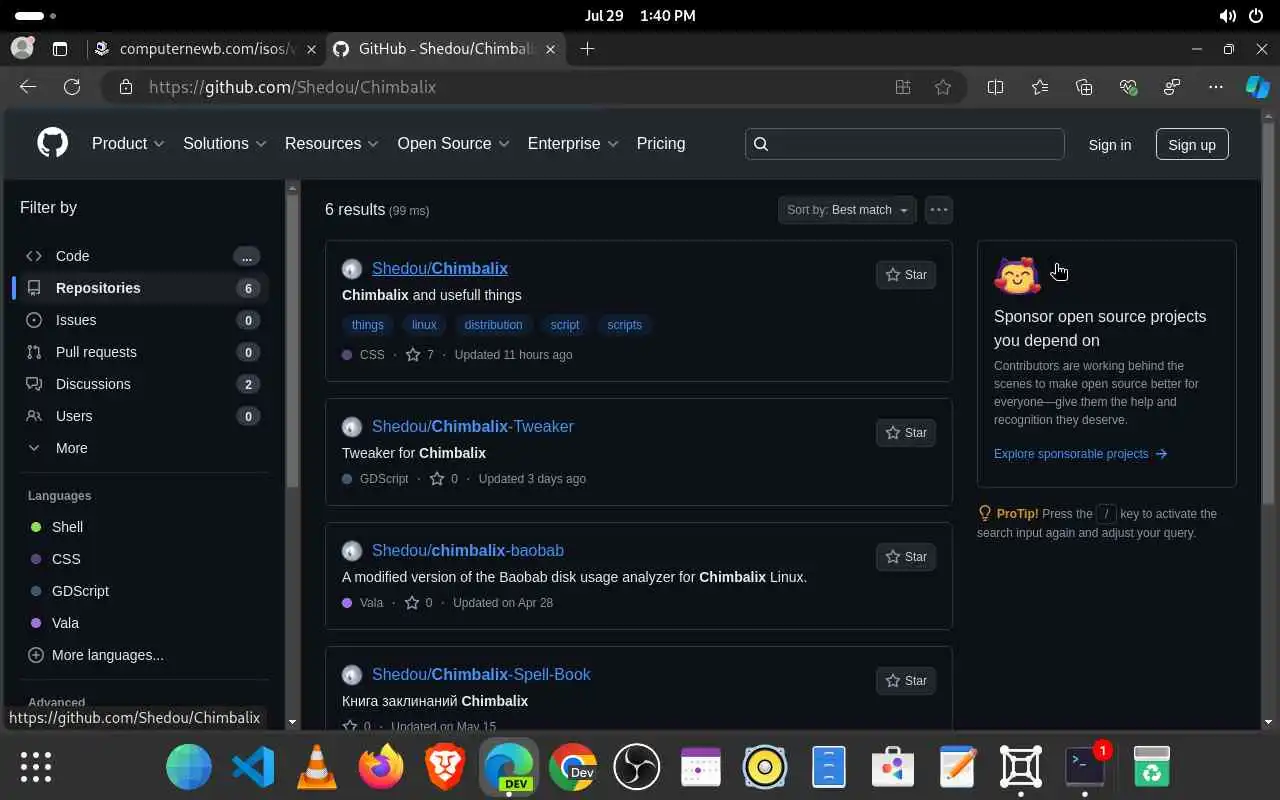Open Chrome Dev from the dock
The width and height of the screenshot is (1280, 800).
click(573, 767)
